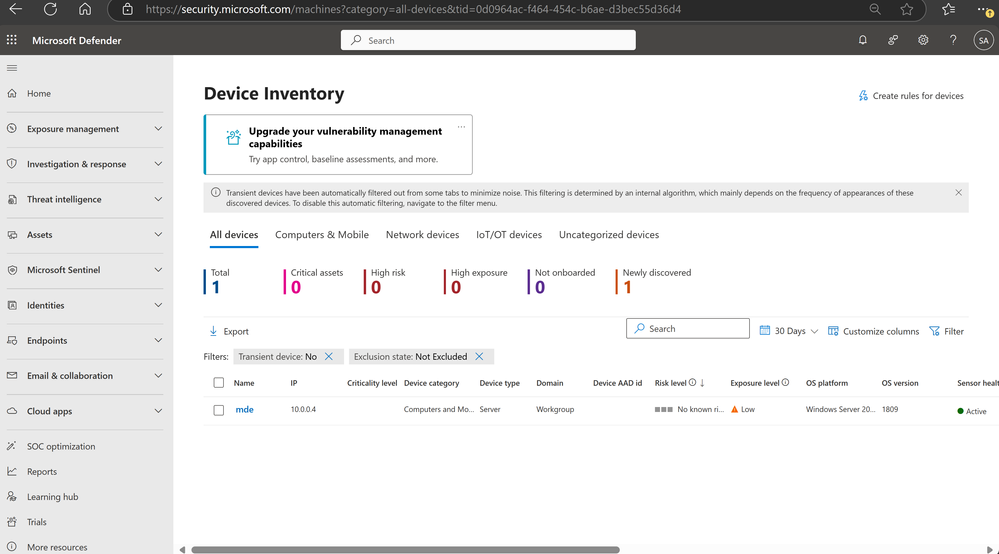Viewport: 999px width, 554px height.
Task: Select the All devices tab
Action: [x=234, y=234]
